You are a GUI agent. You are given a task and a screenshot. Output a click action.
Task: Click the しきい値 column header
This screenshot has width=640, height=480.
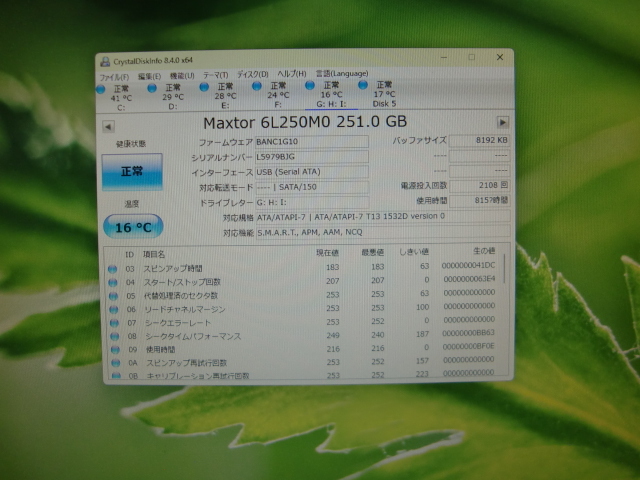(414, 252)
